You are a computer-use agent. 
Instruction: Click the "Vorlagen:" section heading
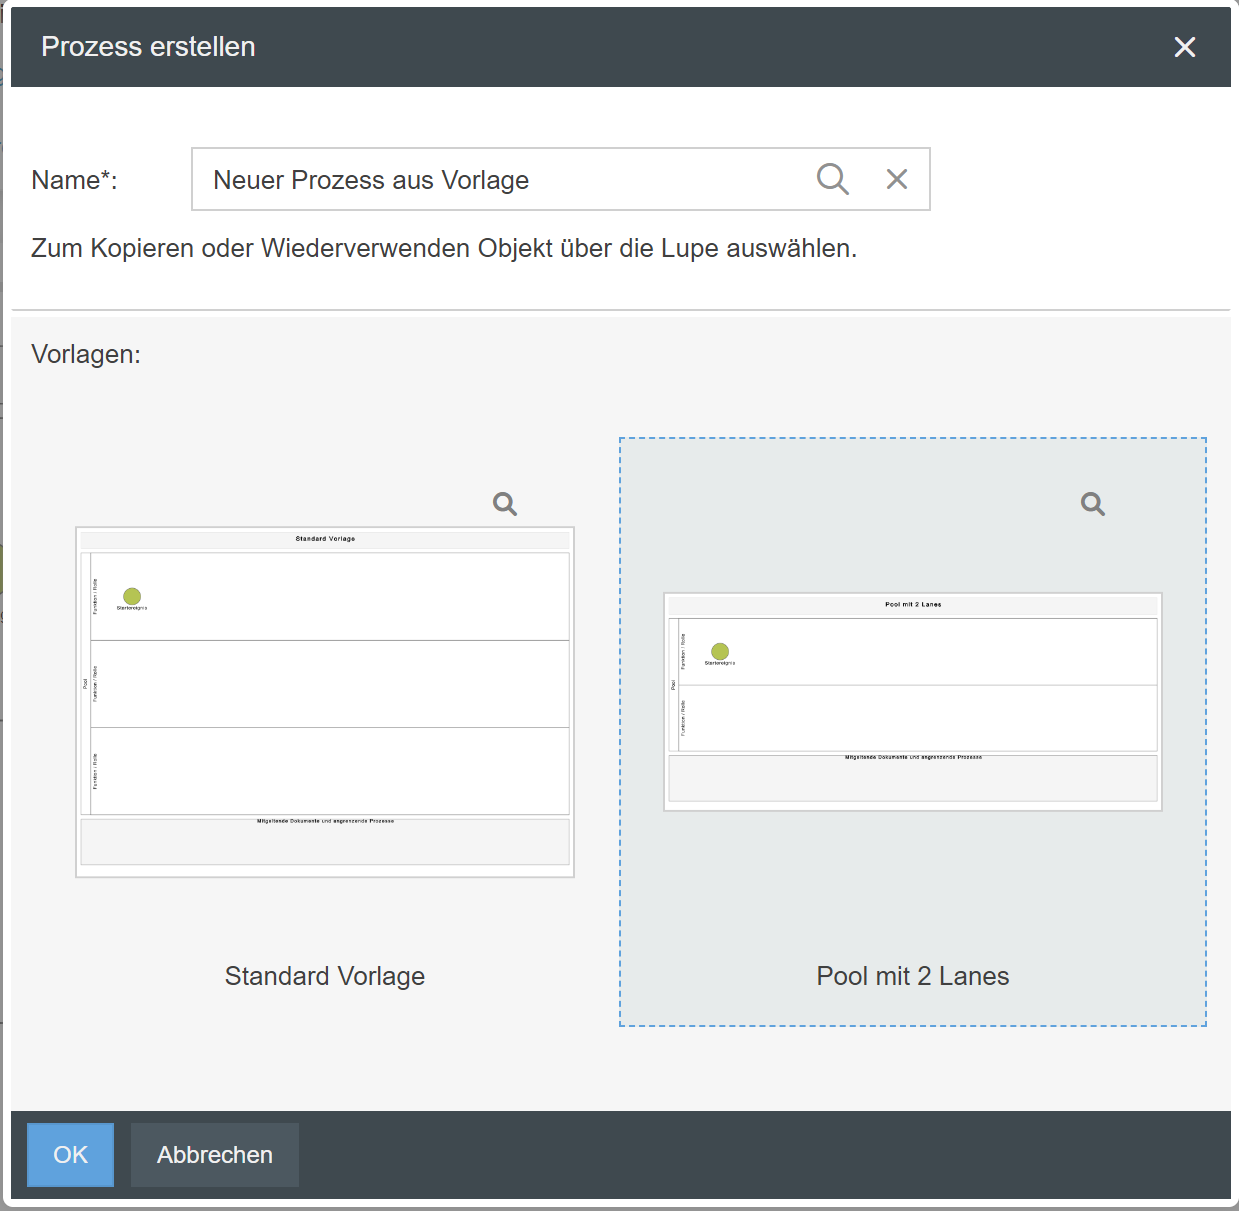(86, 354)
